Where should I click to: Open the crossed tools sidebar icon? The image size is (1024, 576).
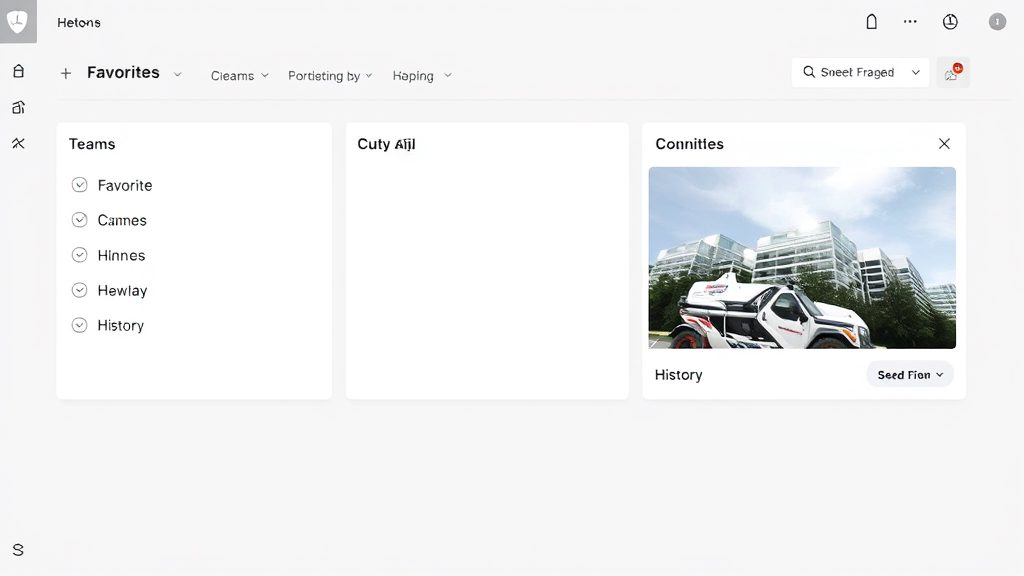click(x=18, y=143)
